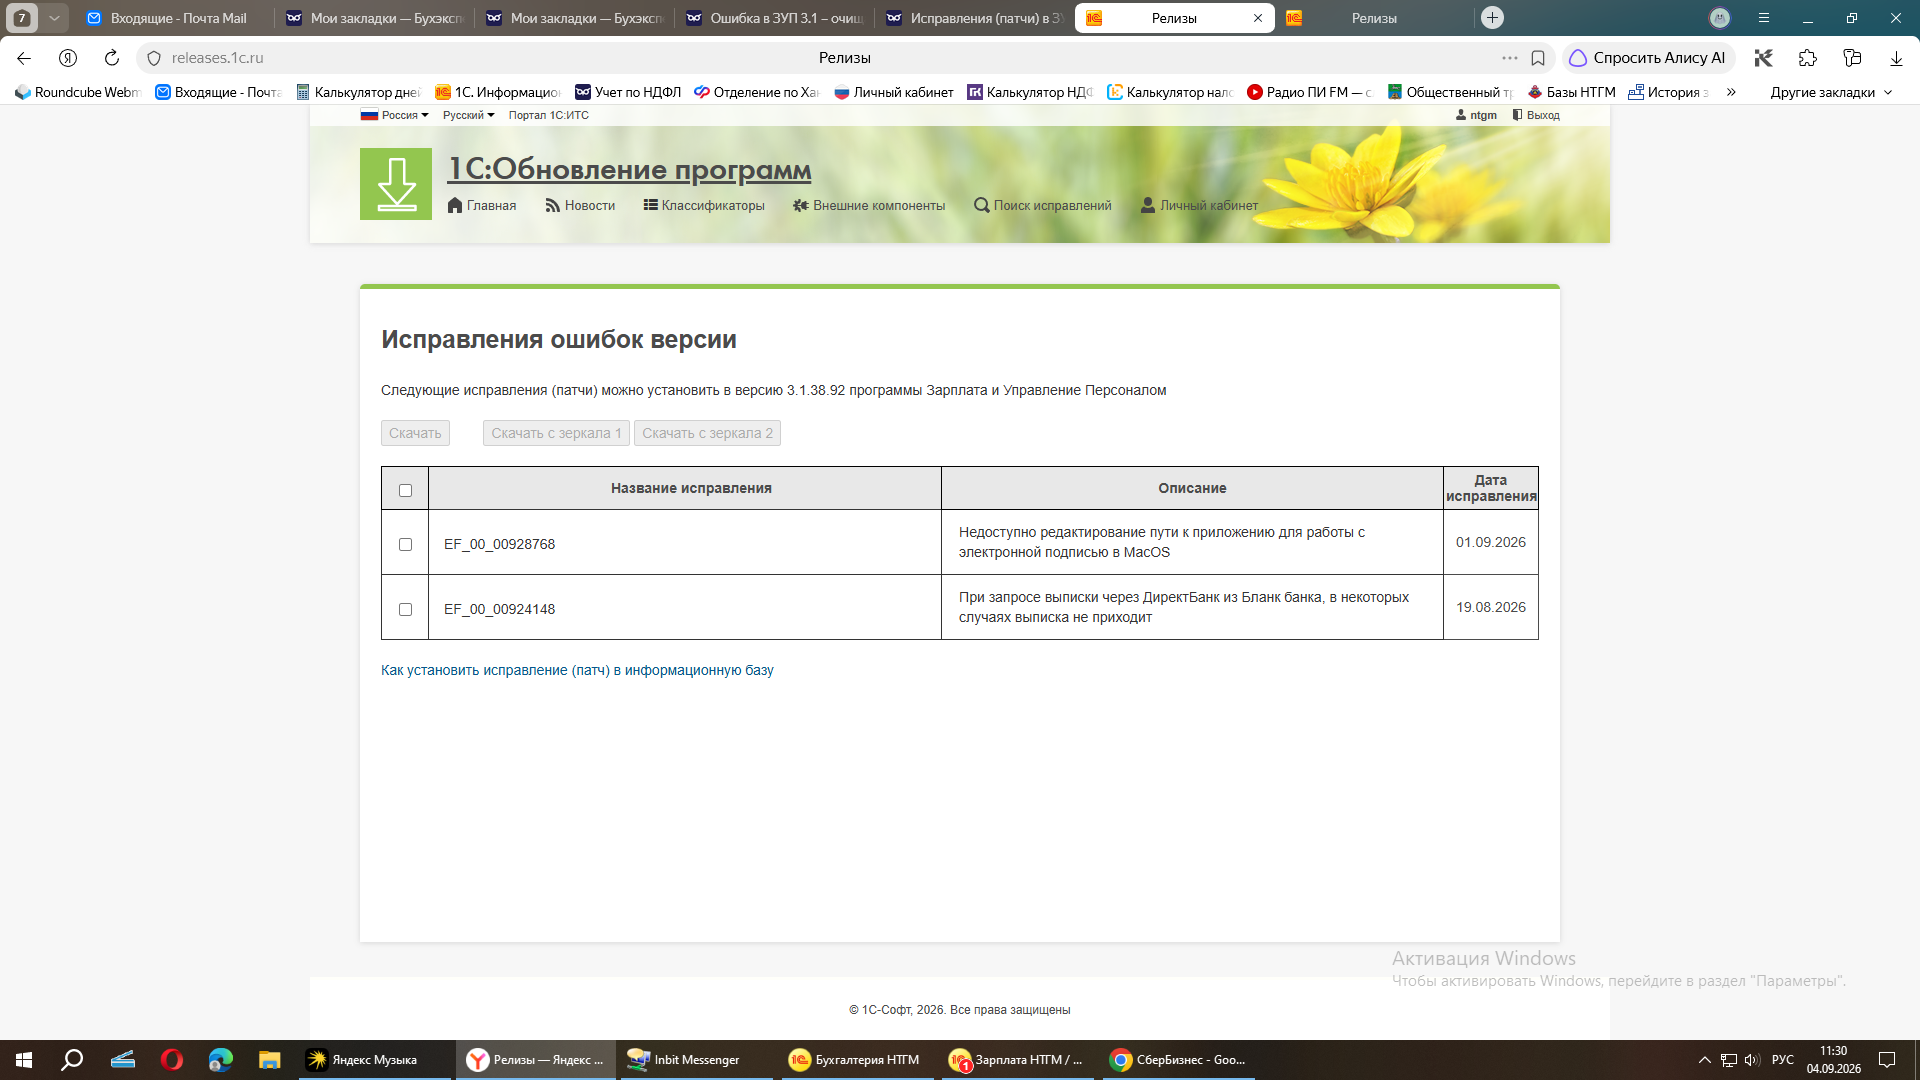
Task: Check the EF_00_00928768 patch checkbox
Action: click(x=405, y=544)
